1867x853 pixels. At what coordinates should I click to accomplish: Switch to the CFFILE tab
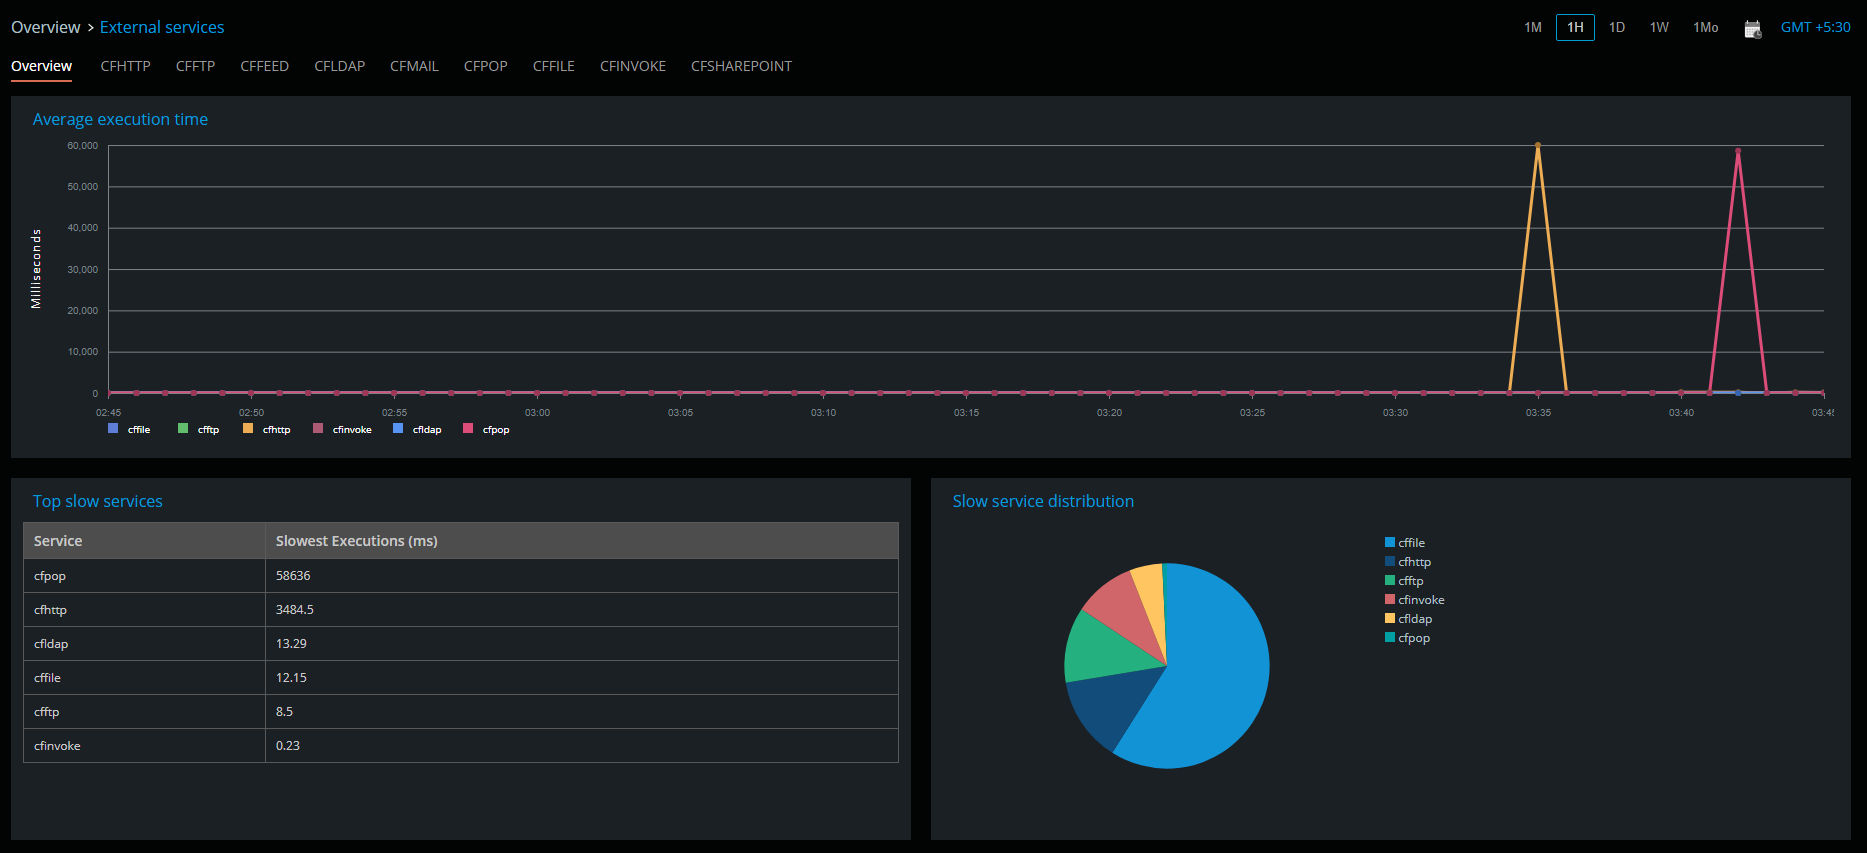tap(553, 66)
